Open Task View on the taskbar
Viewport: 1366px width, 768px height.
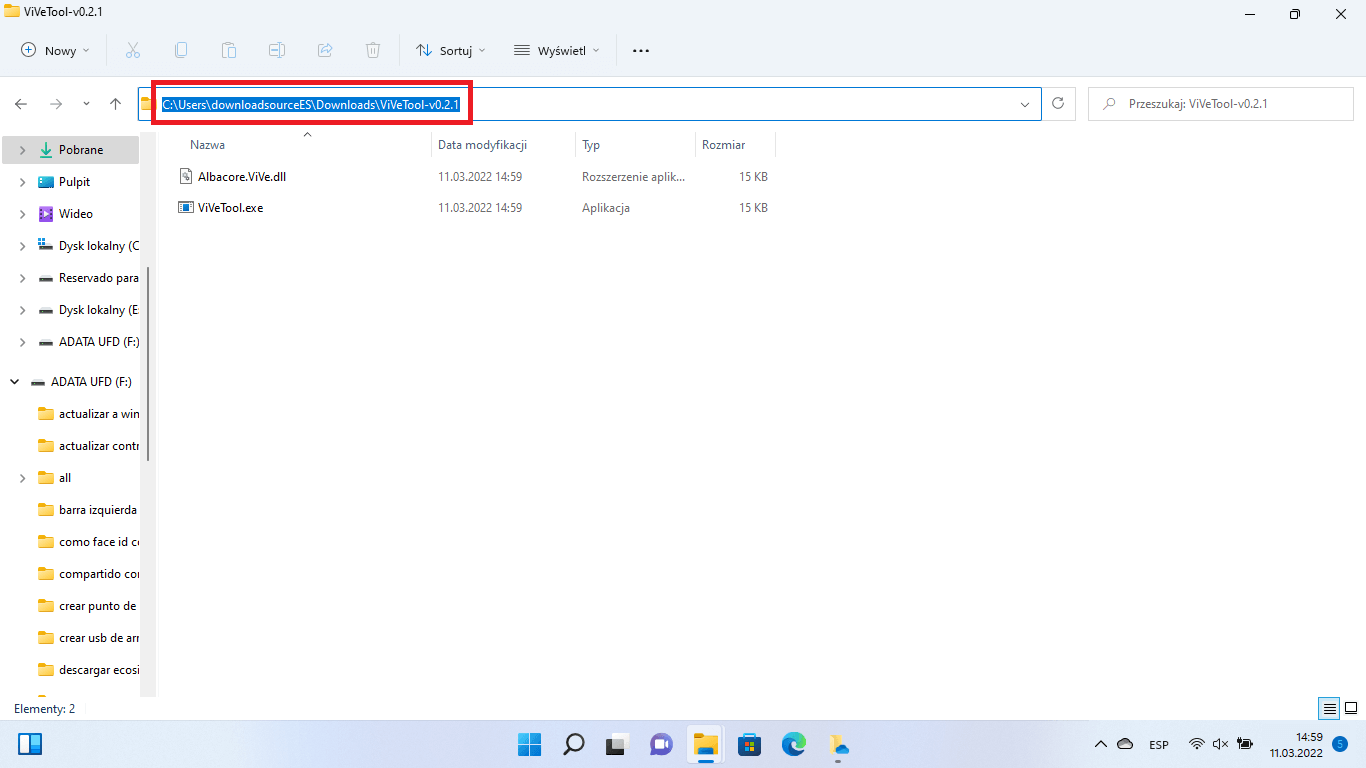(617, 744)
